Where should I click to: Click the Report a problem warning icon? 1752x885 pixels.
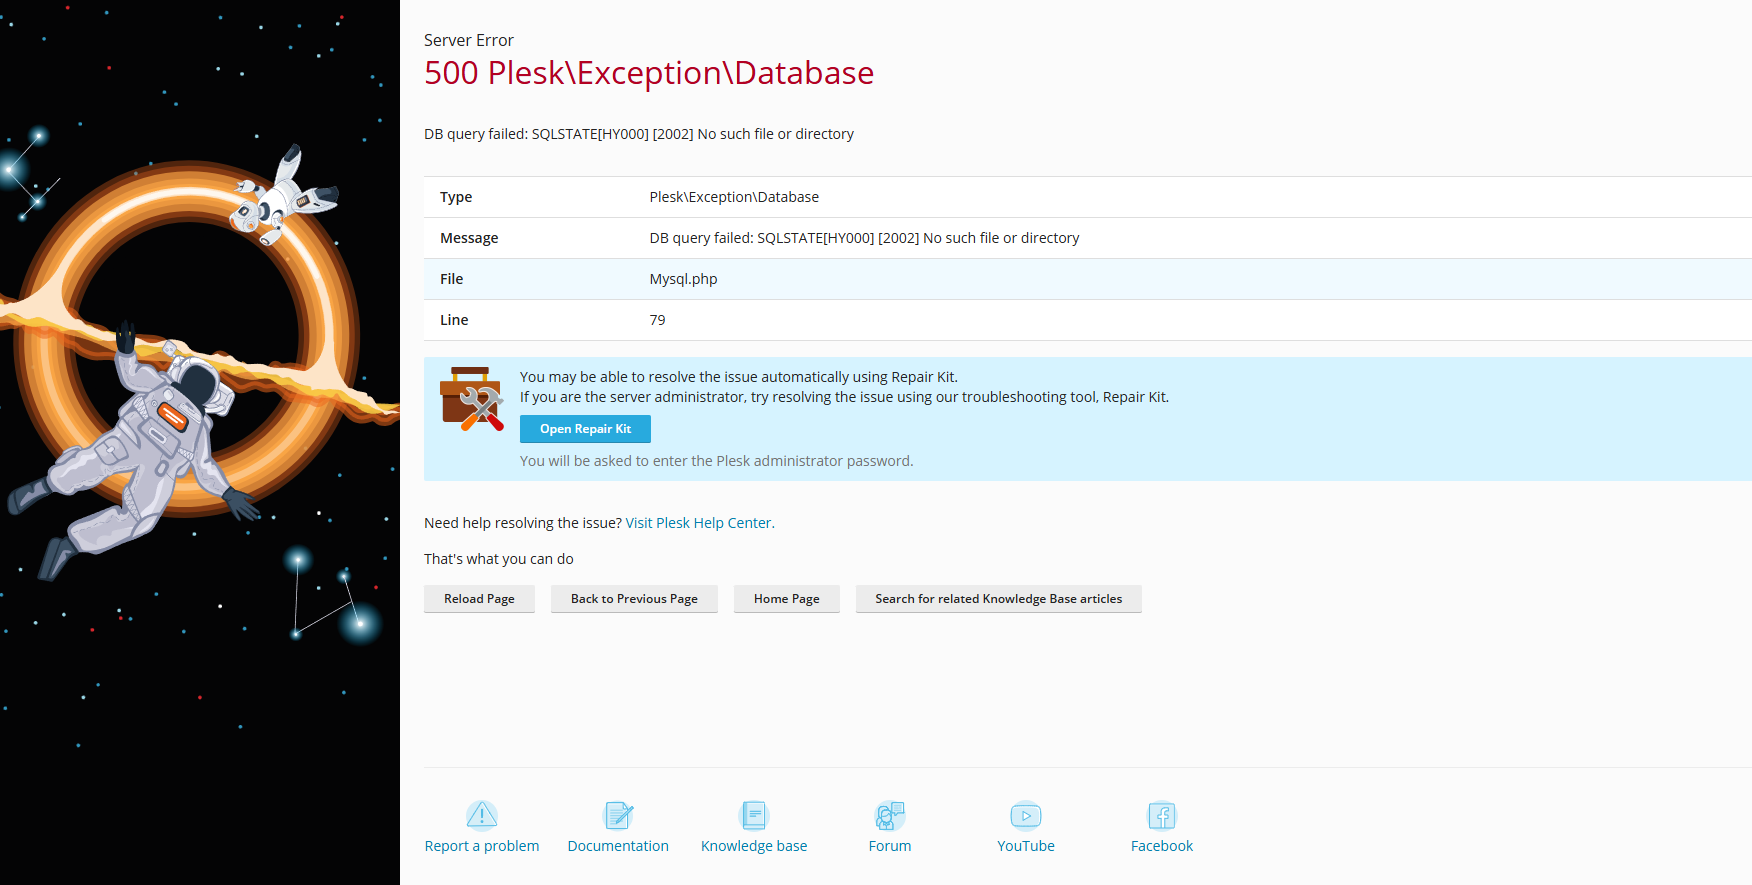[482, 816]
